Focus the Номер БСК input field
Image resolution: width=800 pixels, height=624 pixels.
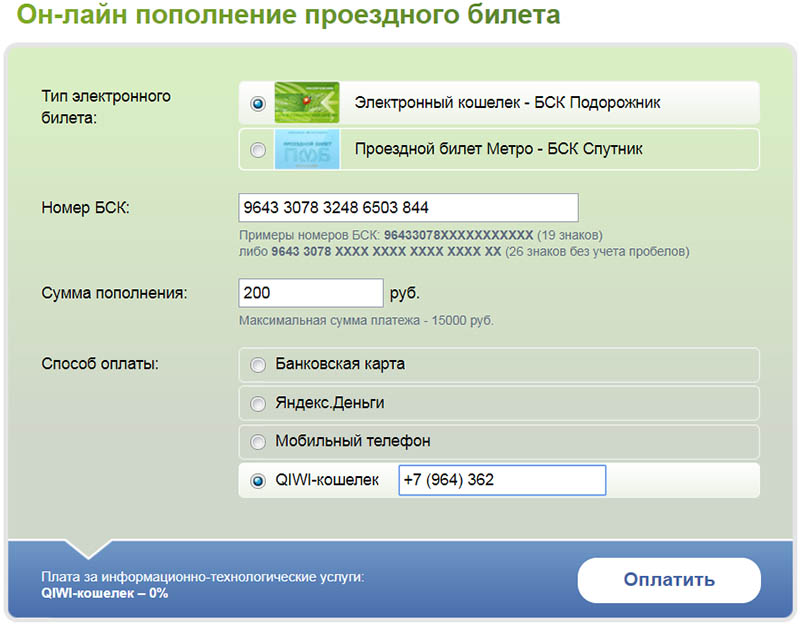point(408,208)
